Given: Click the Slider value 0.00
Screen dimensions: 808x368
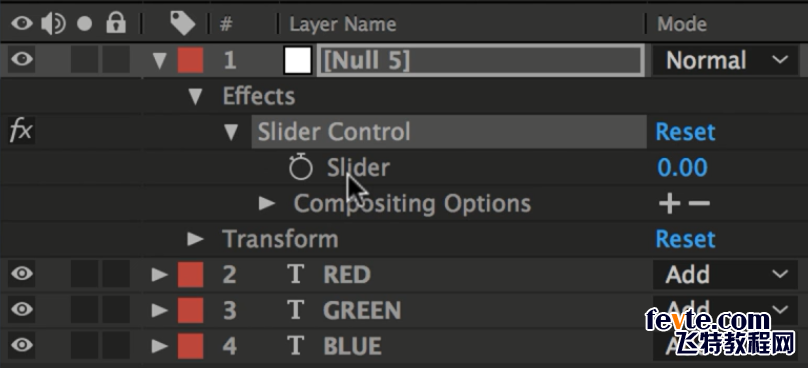Looking at the screenshot, I should [x=682, y=168].
